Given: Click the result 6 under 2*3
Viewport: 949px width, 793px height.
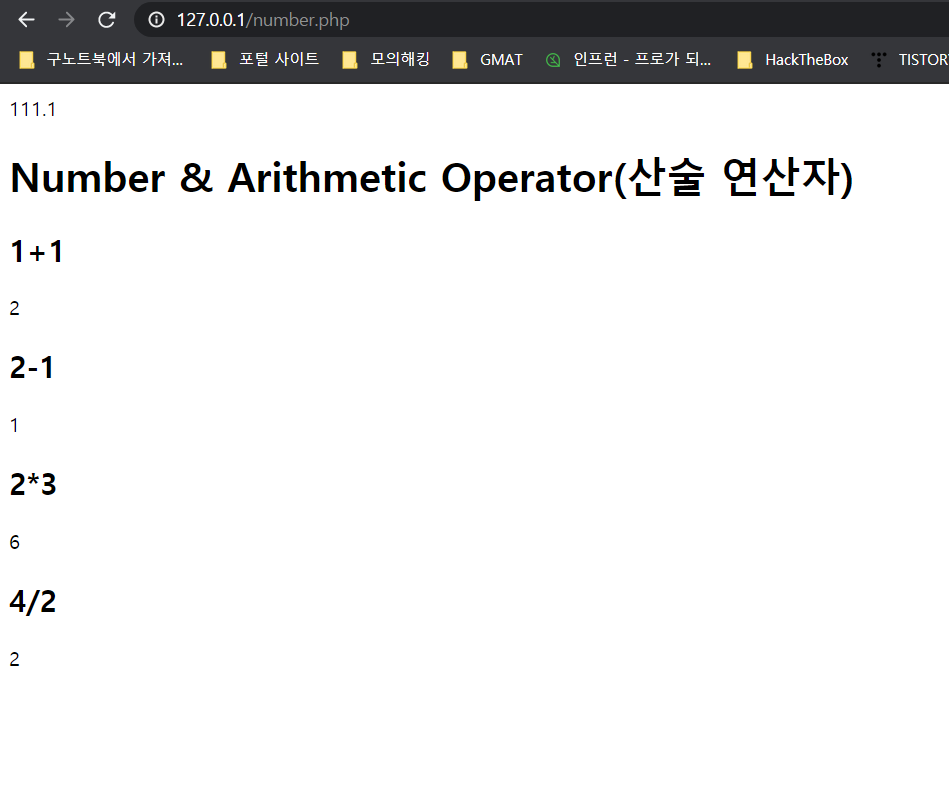Looking at the screenshot, I should [15, 542].
